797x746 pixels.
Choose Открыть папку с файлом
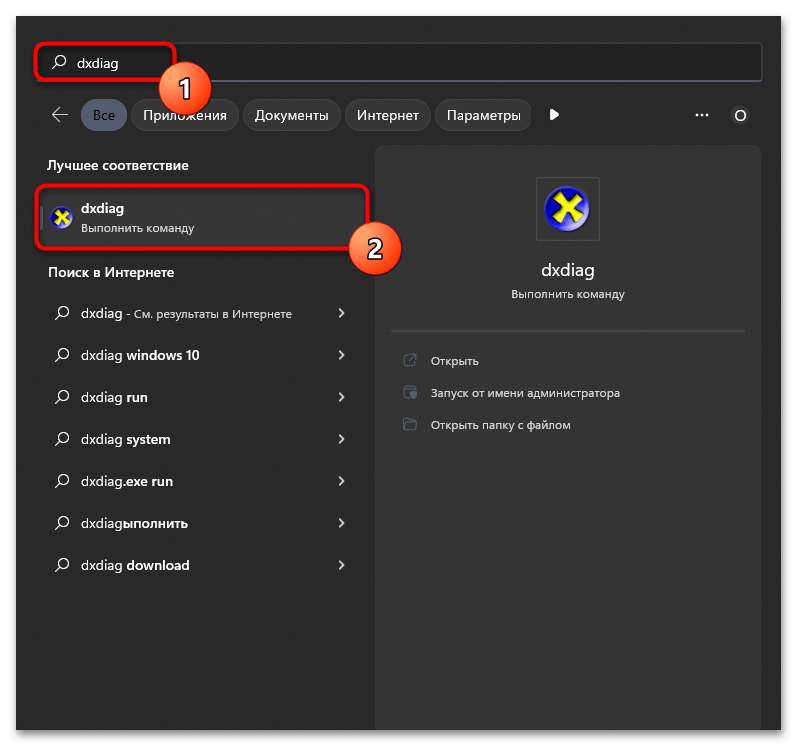[500, 425]
